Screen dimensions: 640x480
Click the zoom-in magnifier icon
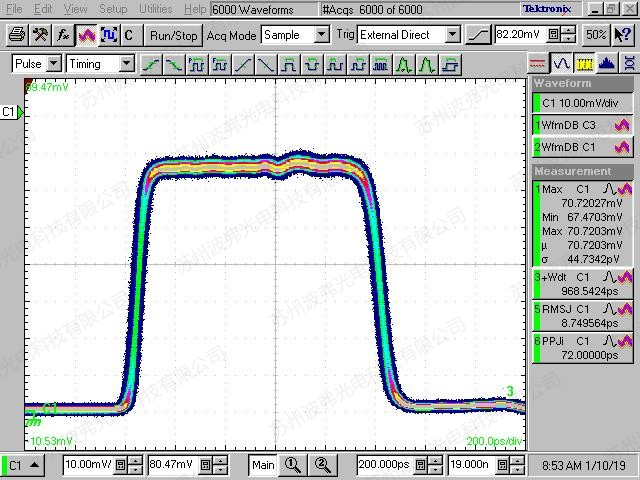[x=293, y=465]
